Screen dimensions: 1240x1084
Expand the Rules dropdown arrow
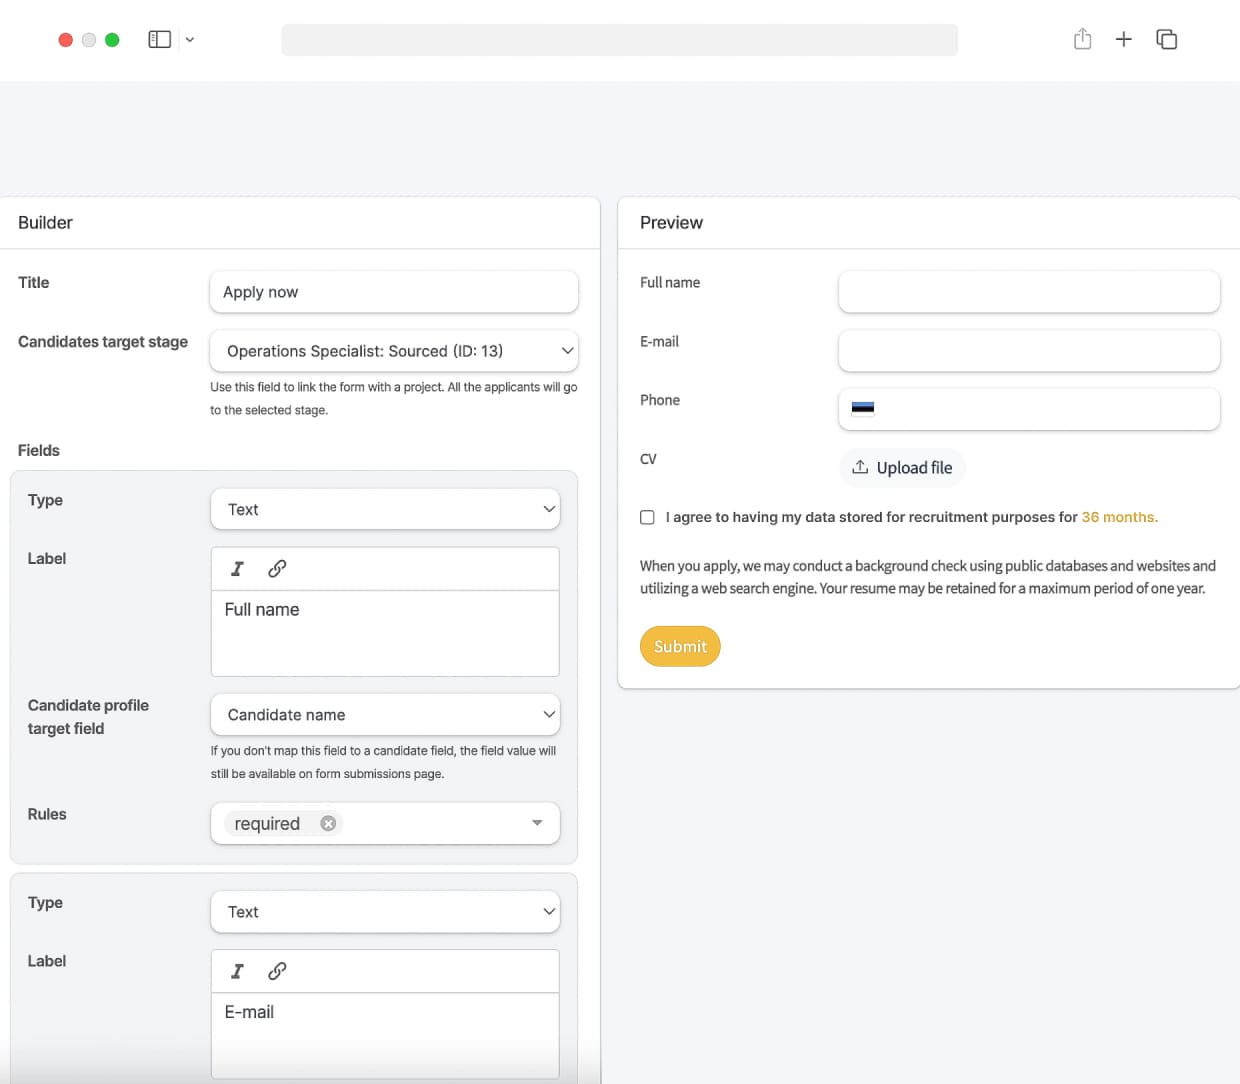tap(537, 823)
